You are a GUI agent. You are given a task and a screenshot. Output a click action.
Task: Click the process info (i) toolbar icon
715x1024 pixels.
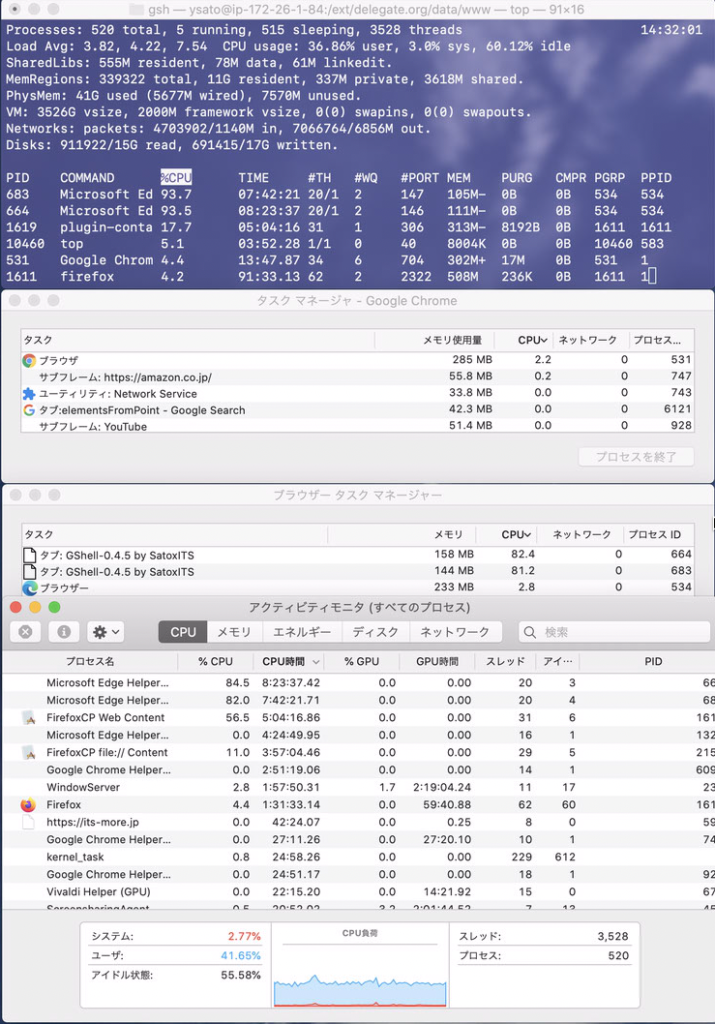63,632
